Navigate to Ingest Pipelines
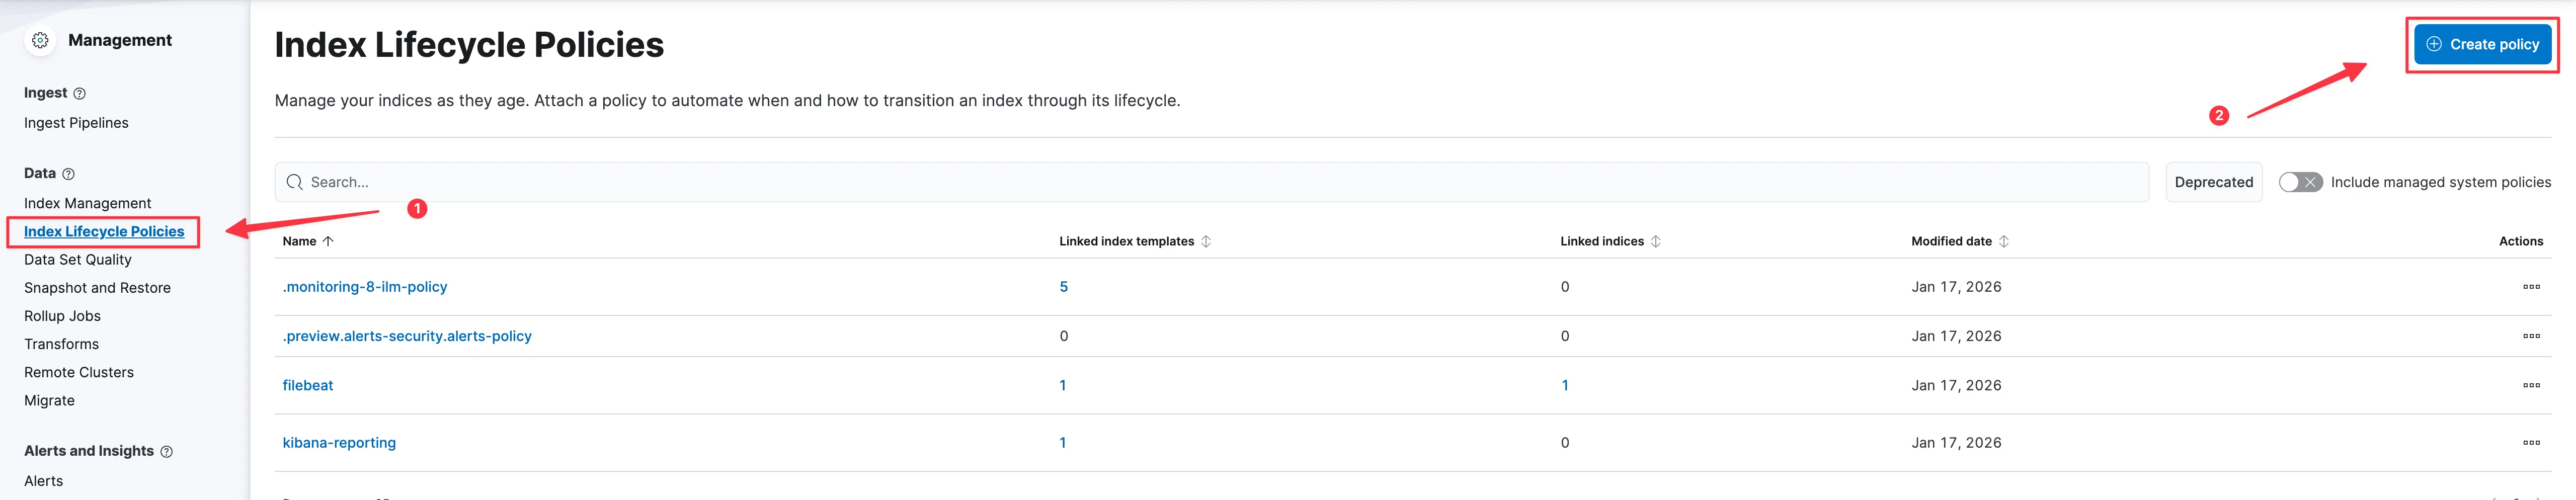This screenshot has width=2576, height=500. click(76, 123)
